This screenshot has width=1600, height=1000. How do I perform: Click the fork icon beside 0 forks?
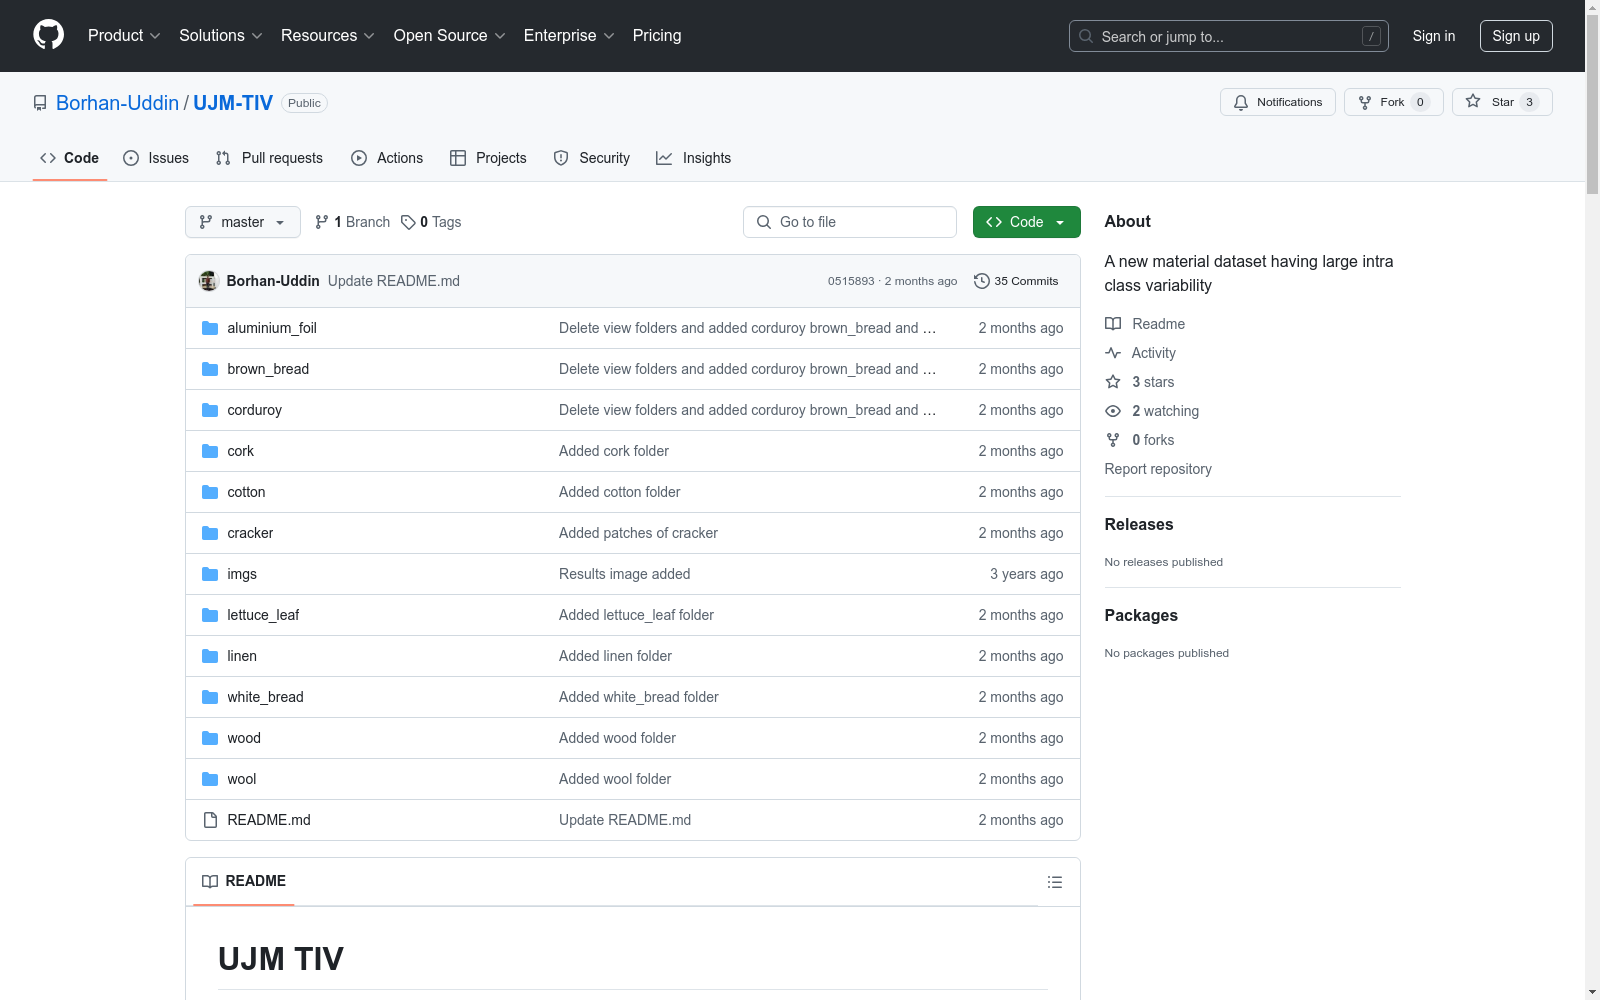point(1113,440)
